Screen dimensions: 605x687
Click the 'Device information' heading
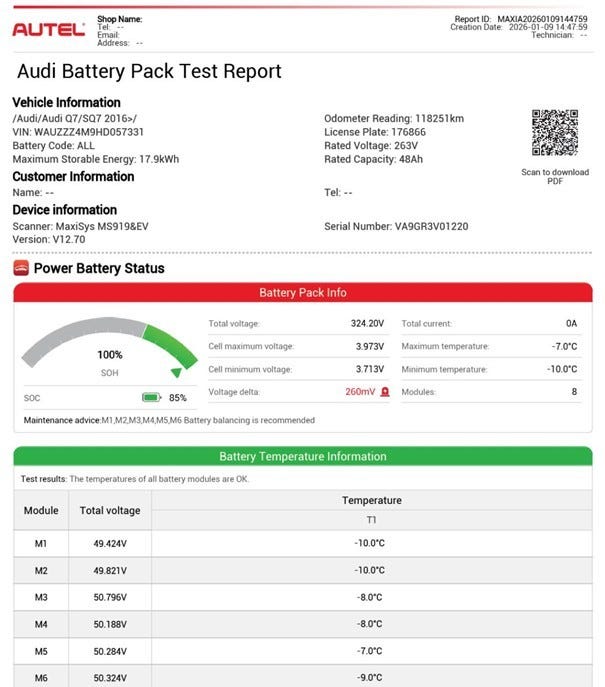tap(64, 210)
